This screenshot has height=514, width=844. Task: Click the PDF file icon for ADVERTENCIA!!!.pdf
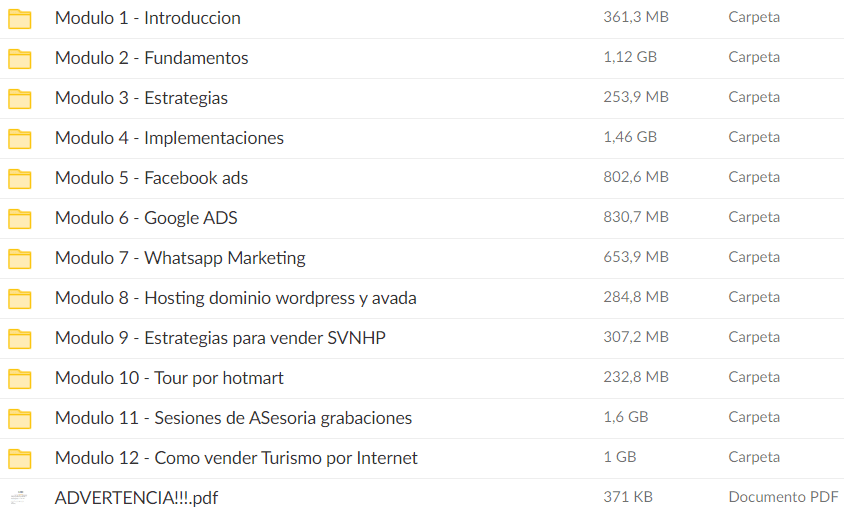coord(20,497)
